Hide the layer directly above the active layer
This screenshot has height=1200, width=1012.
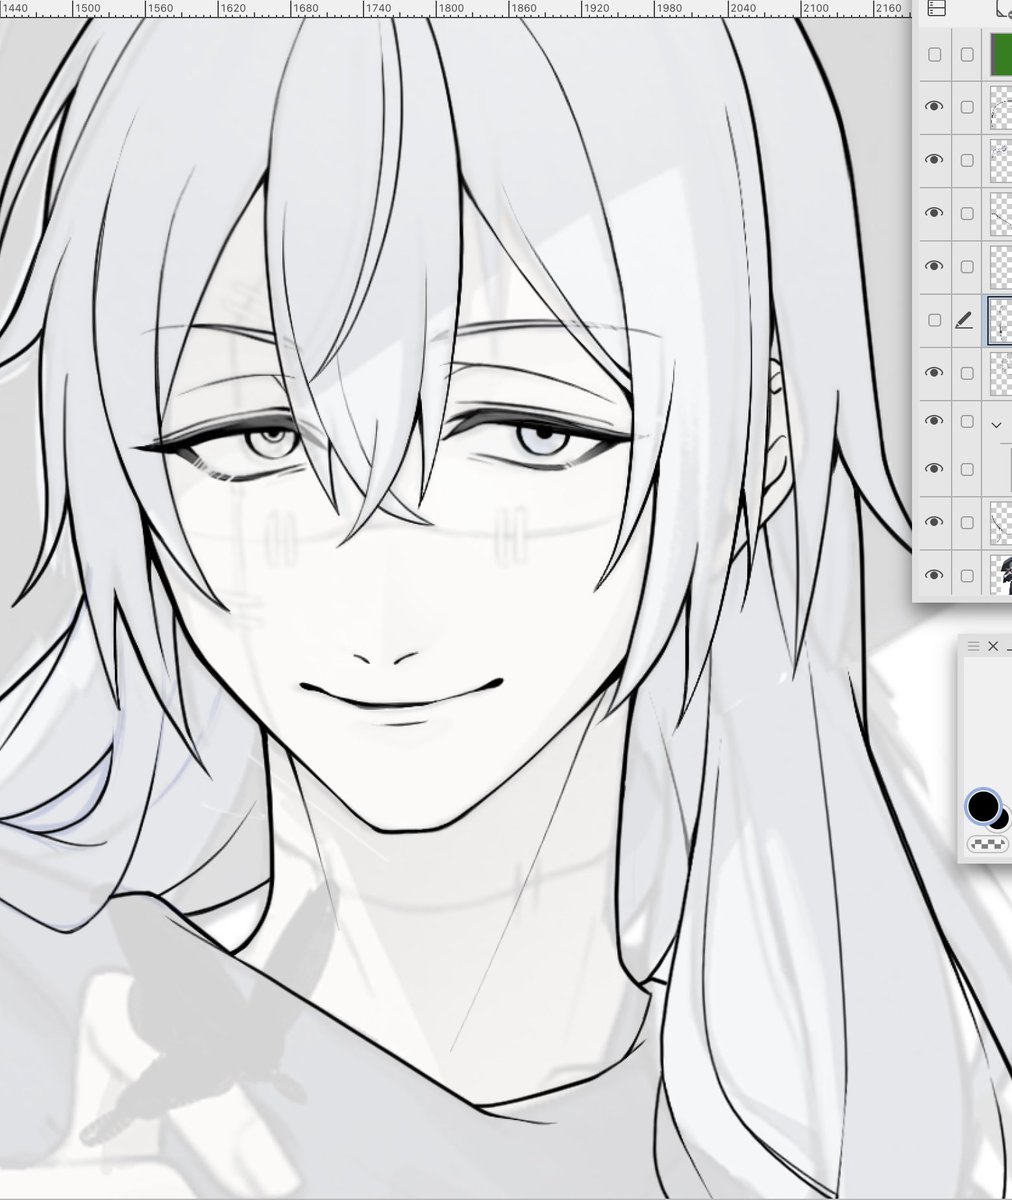click(x=934, y=266)
